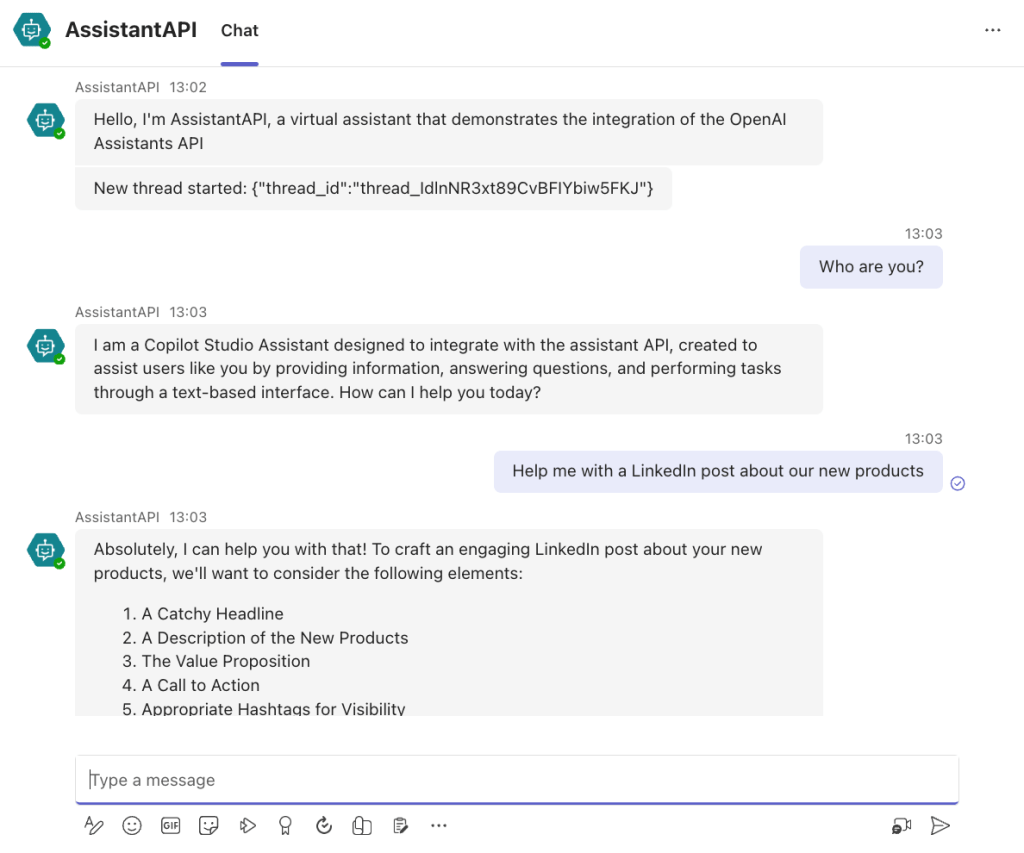Image resolution: width=1024 pixels, height=853 pixels.
Task: Open the text Format options
Action: (93, 825)
